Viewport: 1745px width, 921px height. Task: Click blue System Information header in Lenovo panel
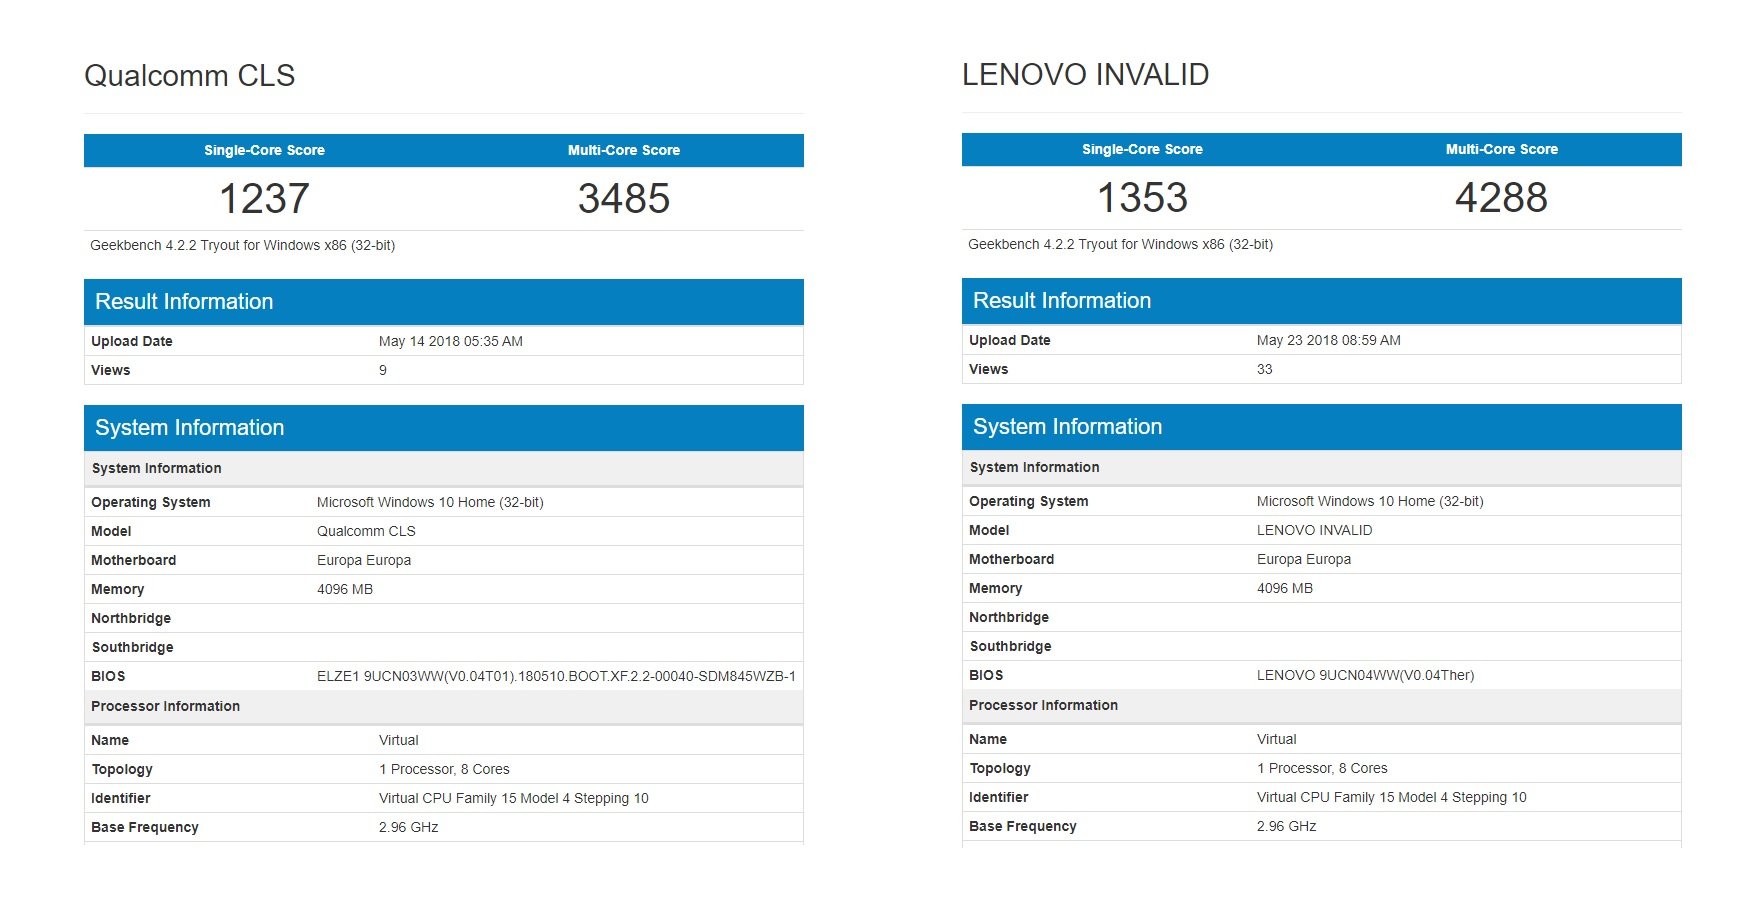[x=1322, y=426]
